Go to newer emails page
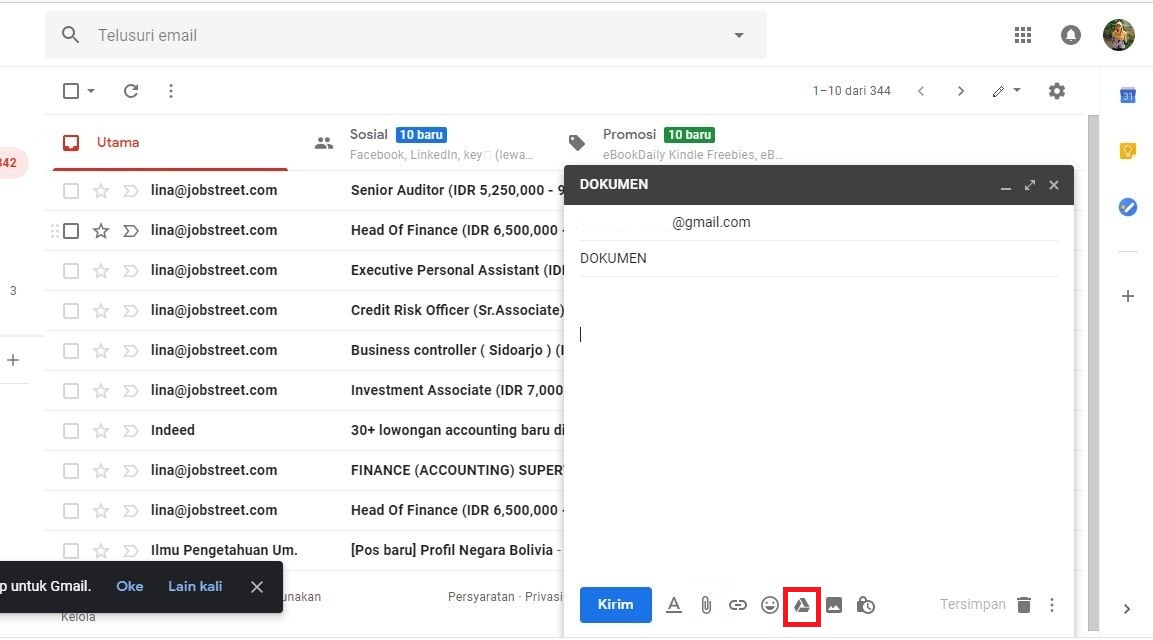 click(921, 90)
